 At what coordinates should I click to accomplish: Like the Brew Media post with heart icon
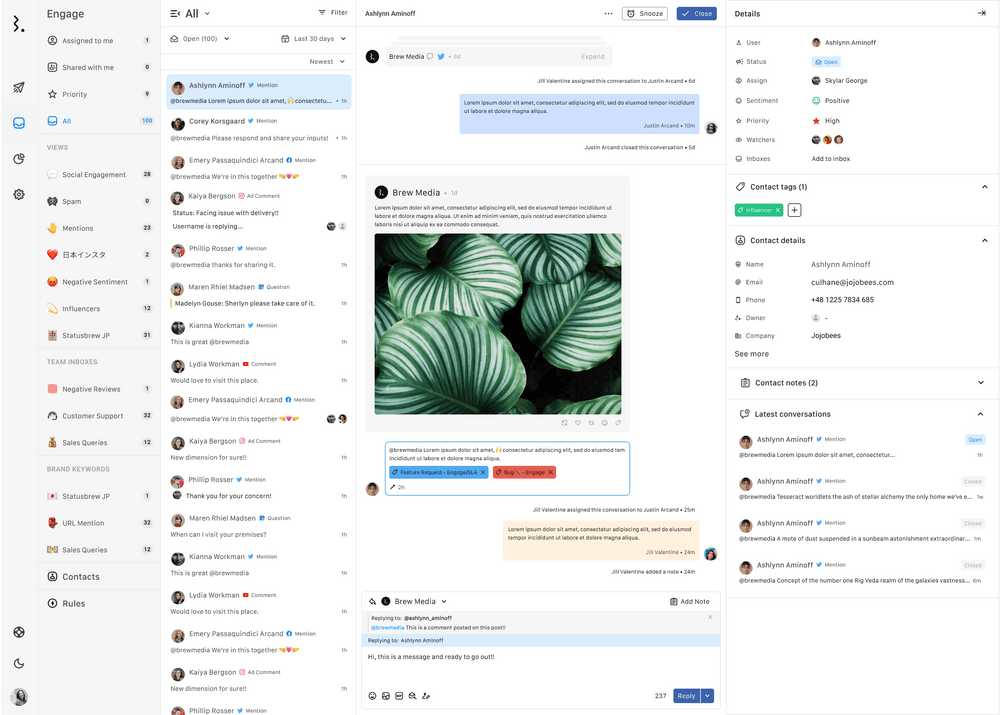coord(577,423)
